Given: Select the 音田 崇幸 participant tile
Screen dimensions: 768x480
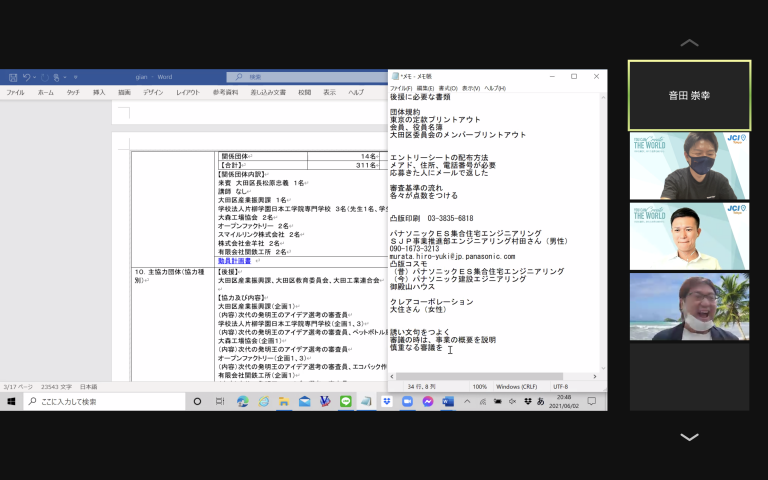Looking at the screenshot, I should 689,95.
